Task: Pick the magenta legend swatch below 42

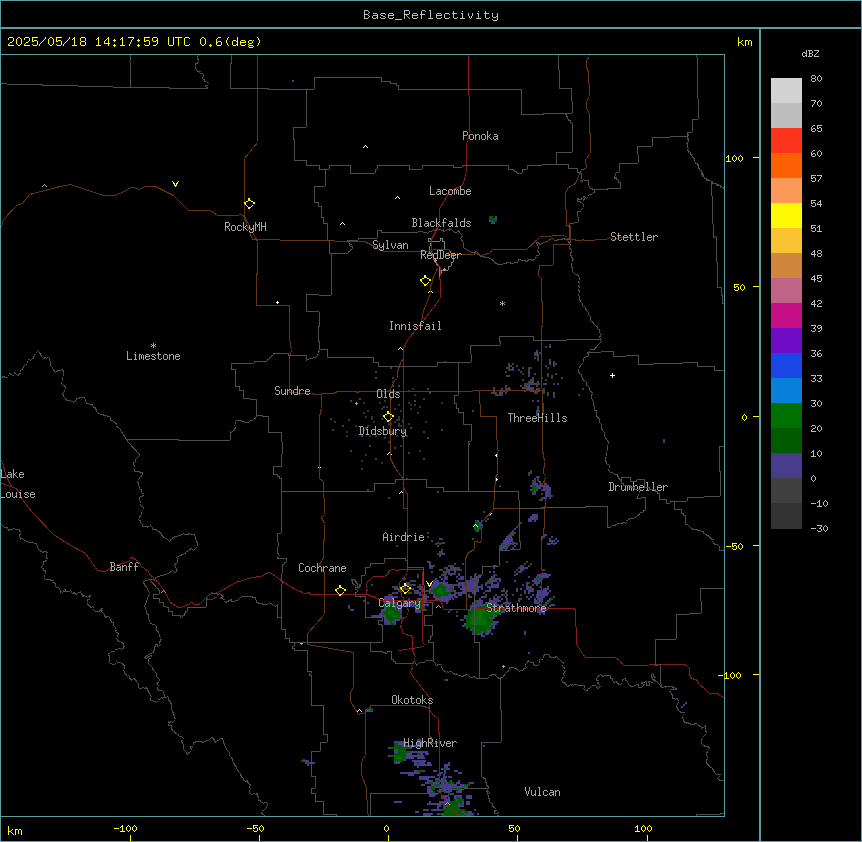Action: pyautogui.click(x=786, y=315)
